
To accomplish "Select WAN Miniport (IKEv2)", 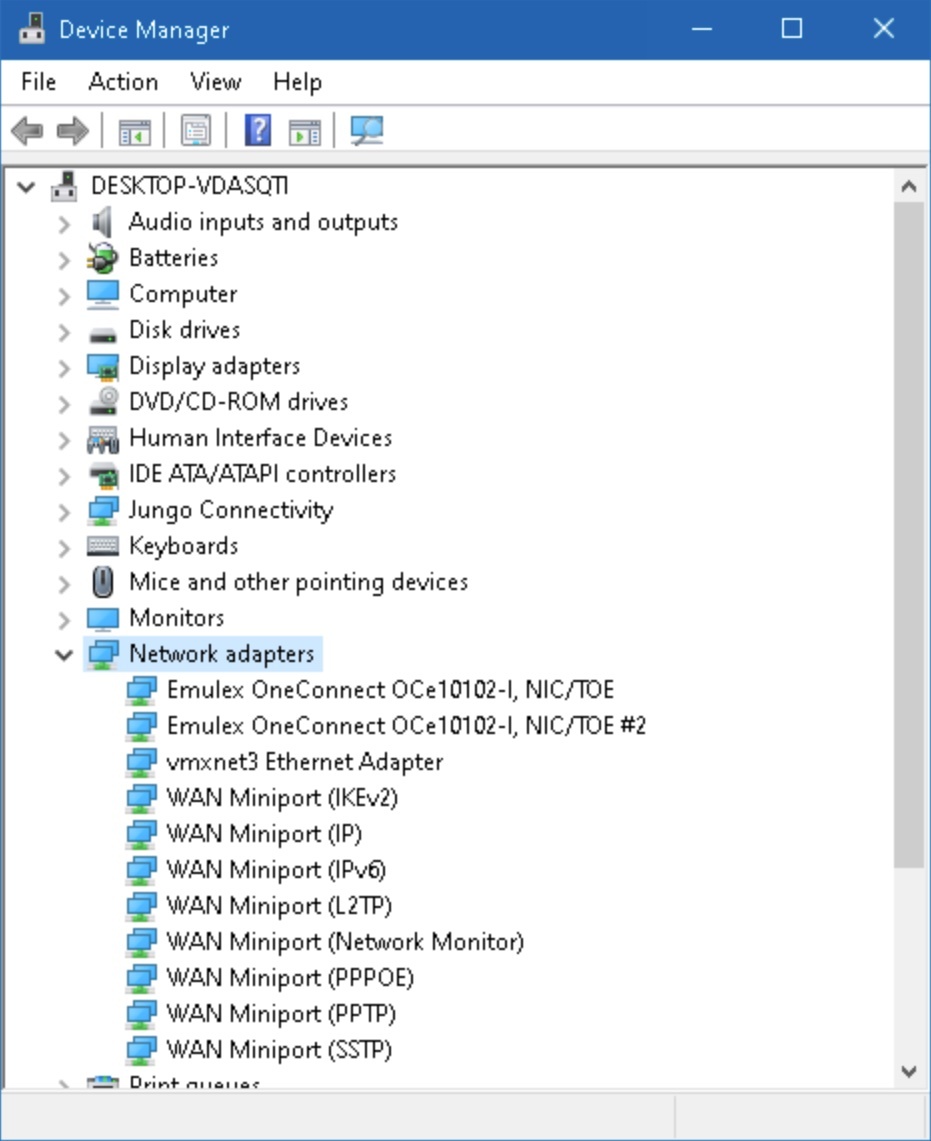I will point(282,798).
